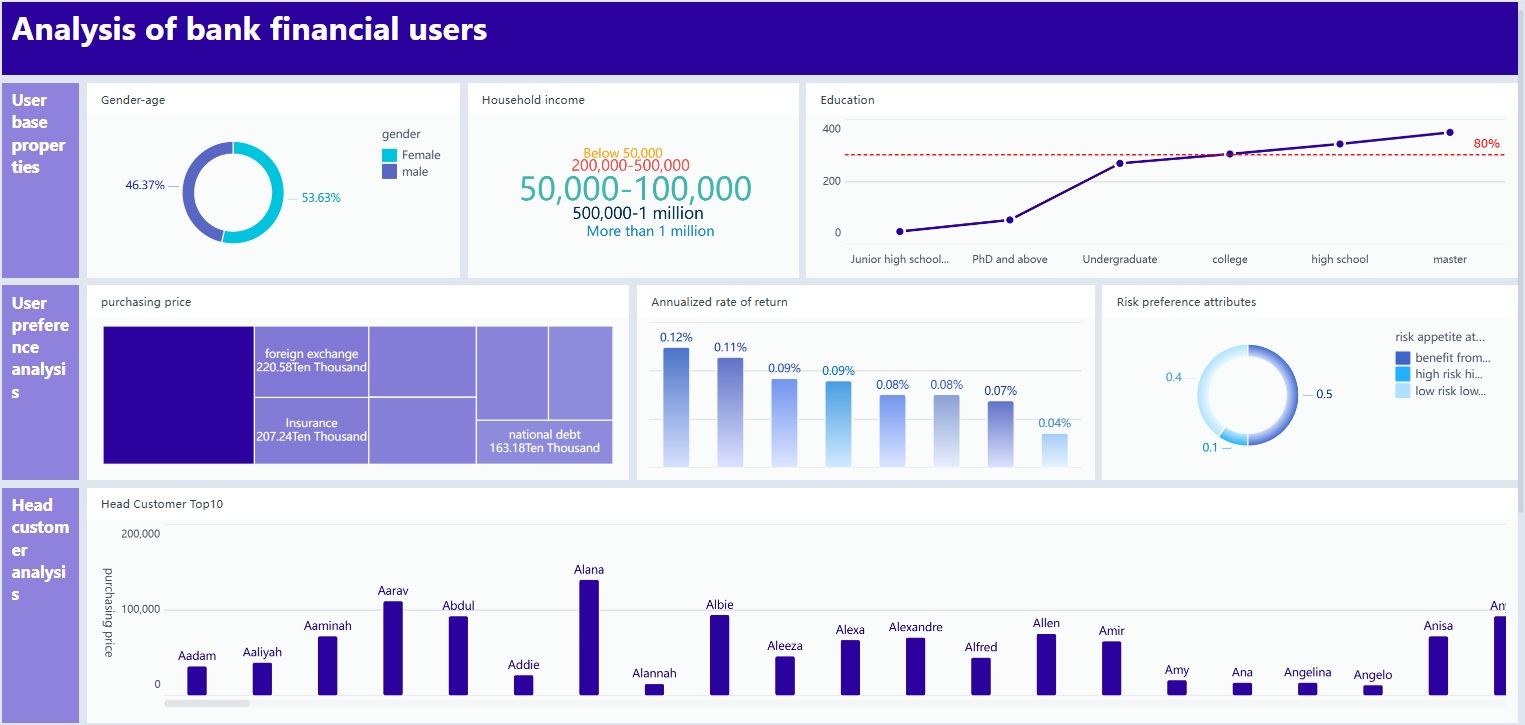Click the 0.12% return rate bar

(x=676, y=407)
